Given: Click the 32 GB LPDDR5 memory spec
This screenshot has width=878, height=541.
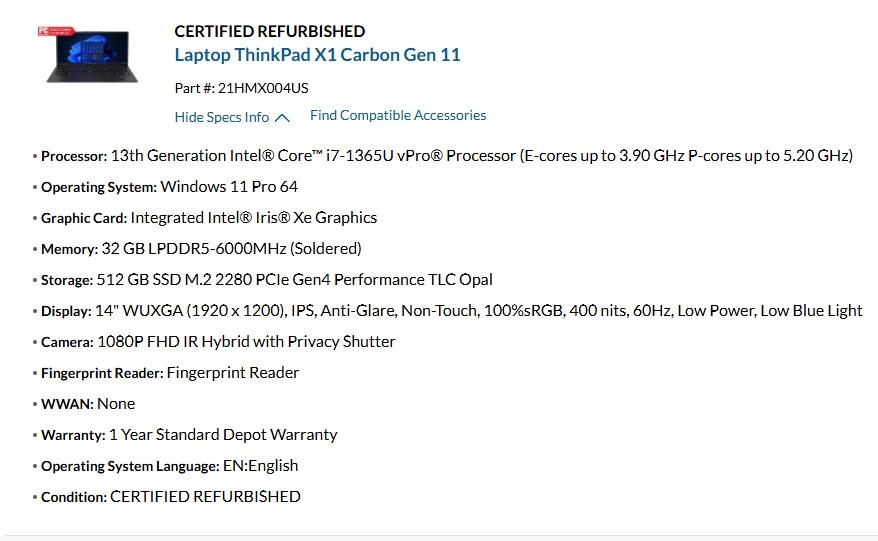Looking at the screenshot, I should (231, 249).
